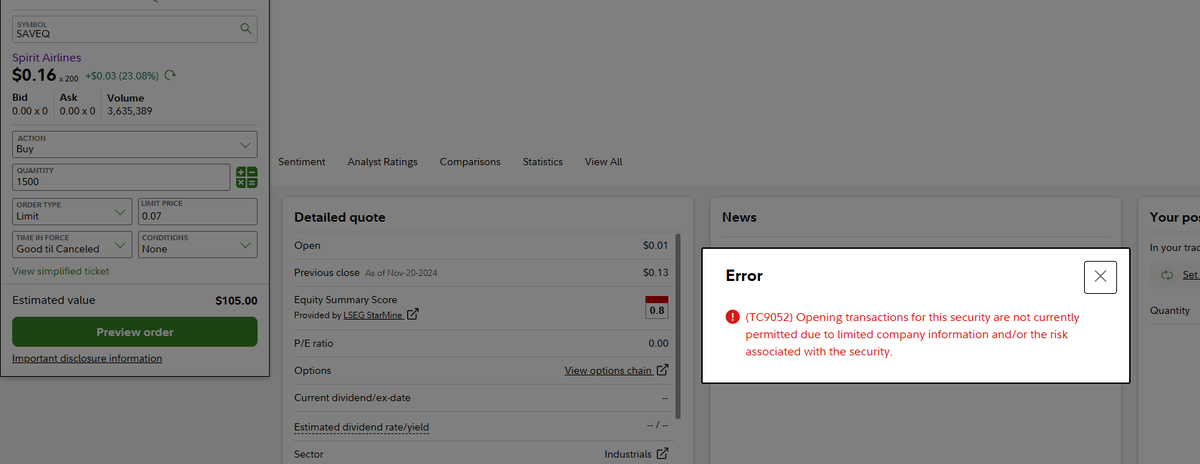1200x464 pixels.
Task: Click the Preview order button
Action: click(134, 332)
